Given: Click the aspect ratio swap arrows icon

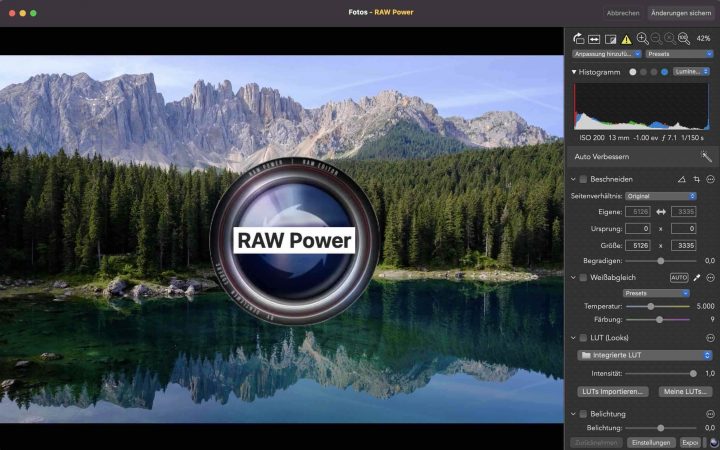Looking at the screenshot, I should coord(661,212).
